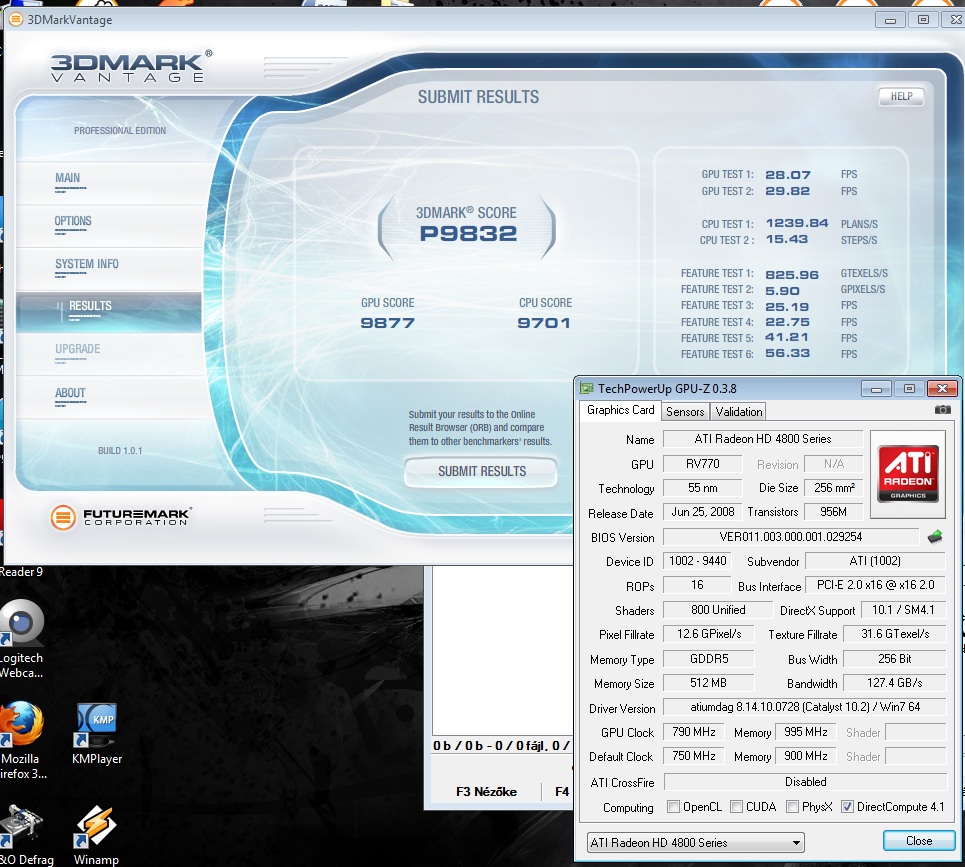Open the Winamp desktop shortcut
965x867 pixels.
click(96, 835)
